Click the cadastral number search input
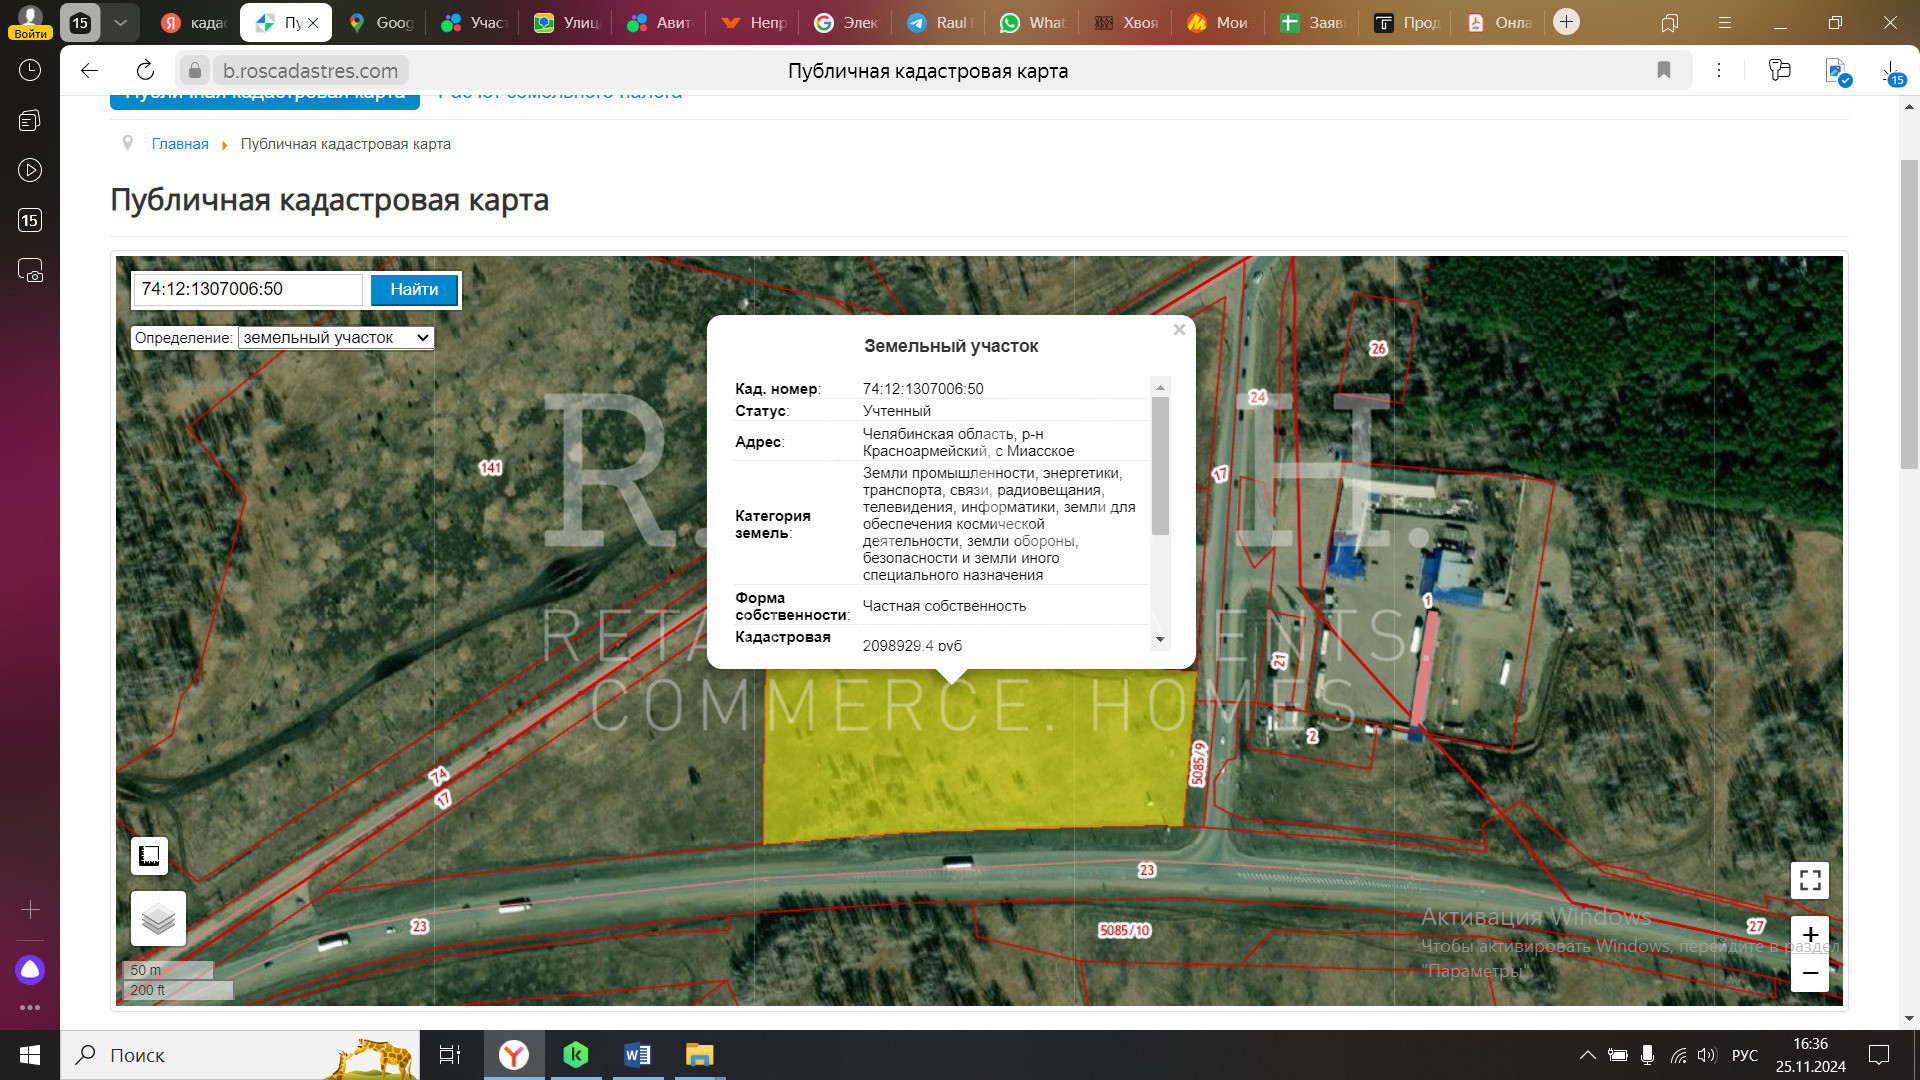Screen dimensions: 1920x1080 248,289
